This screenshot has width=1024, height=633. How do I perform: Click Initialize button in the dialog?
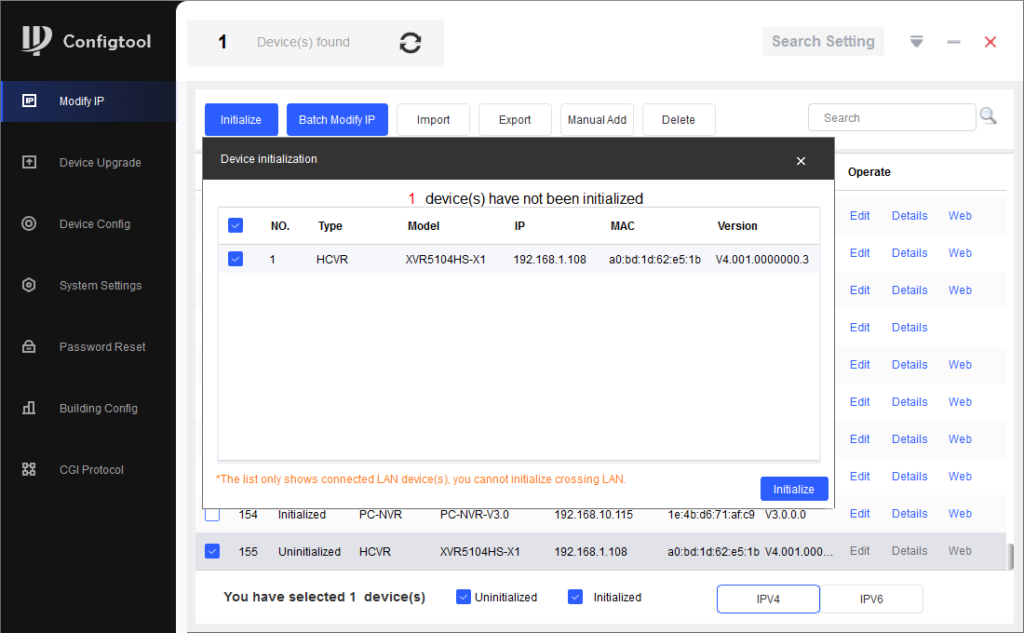(x=794, y=489)
